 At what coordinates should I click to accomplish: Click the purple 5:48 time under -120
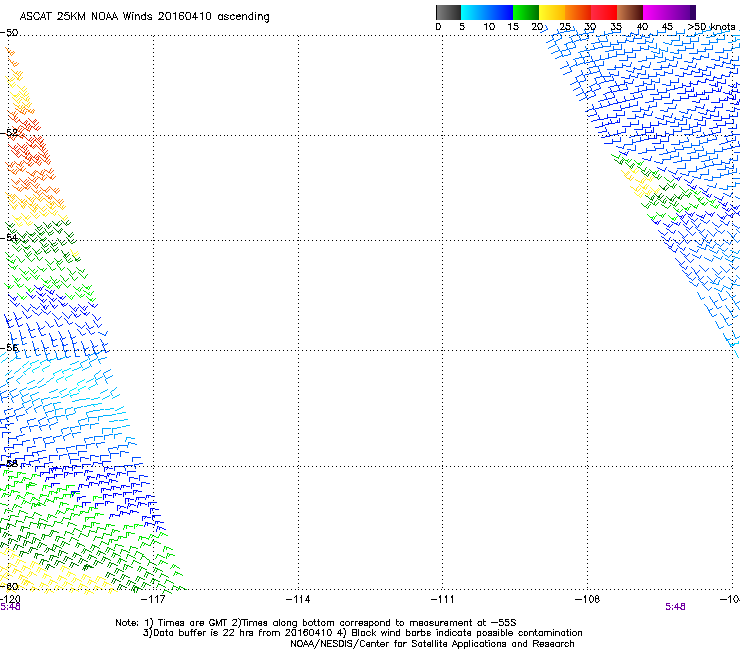pos(10,607)
